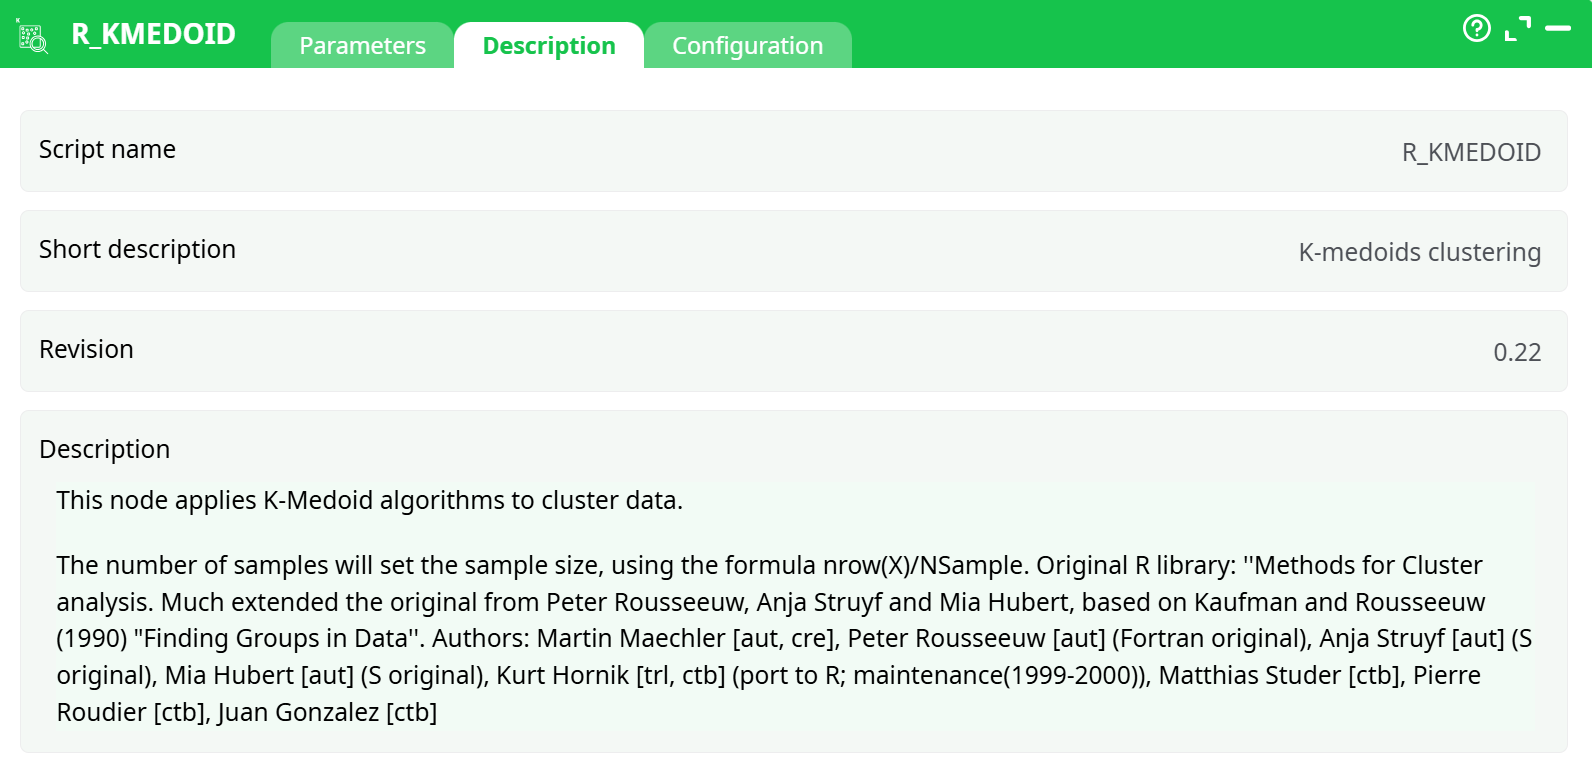Open the Configuration tab

point(747,46)
